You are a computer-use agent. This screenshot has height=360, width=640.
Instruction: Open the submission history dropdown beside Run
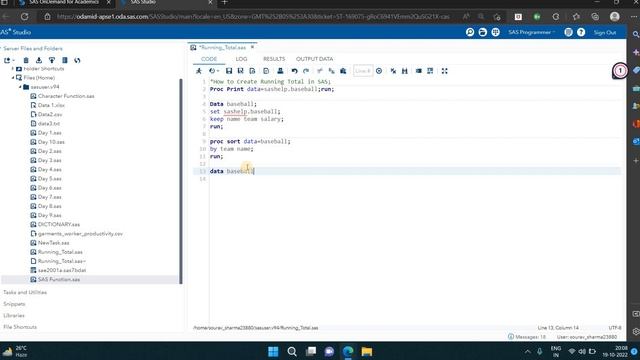click(214, 71)
